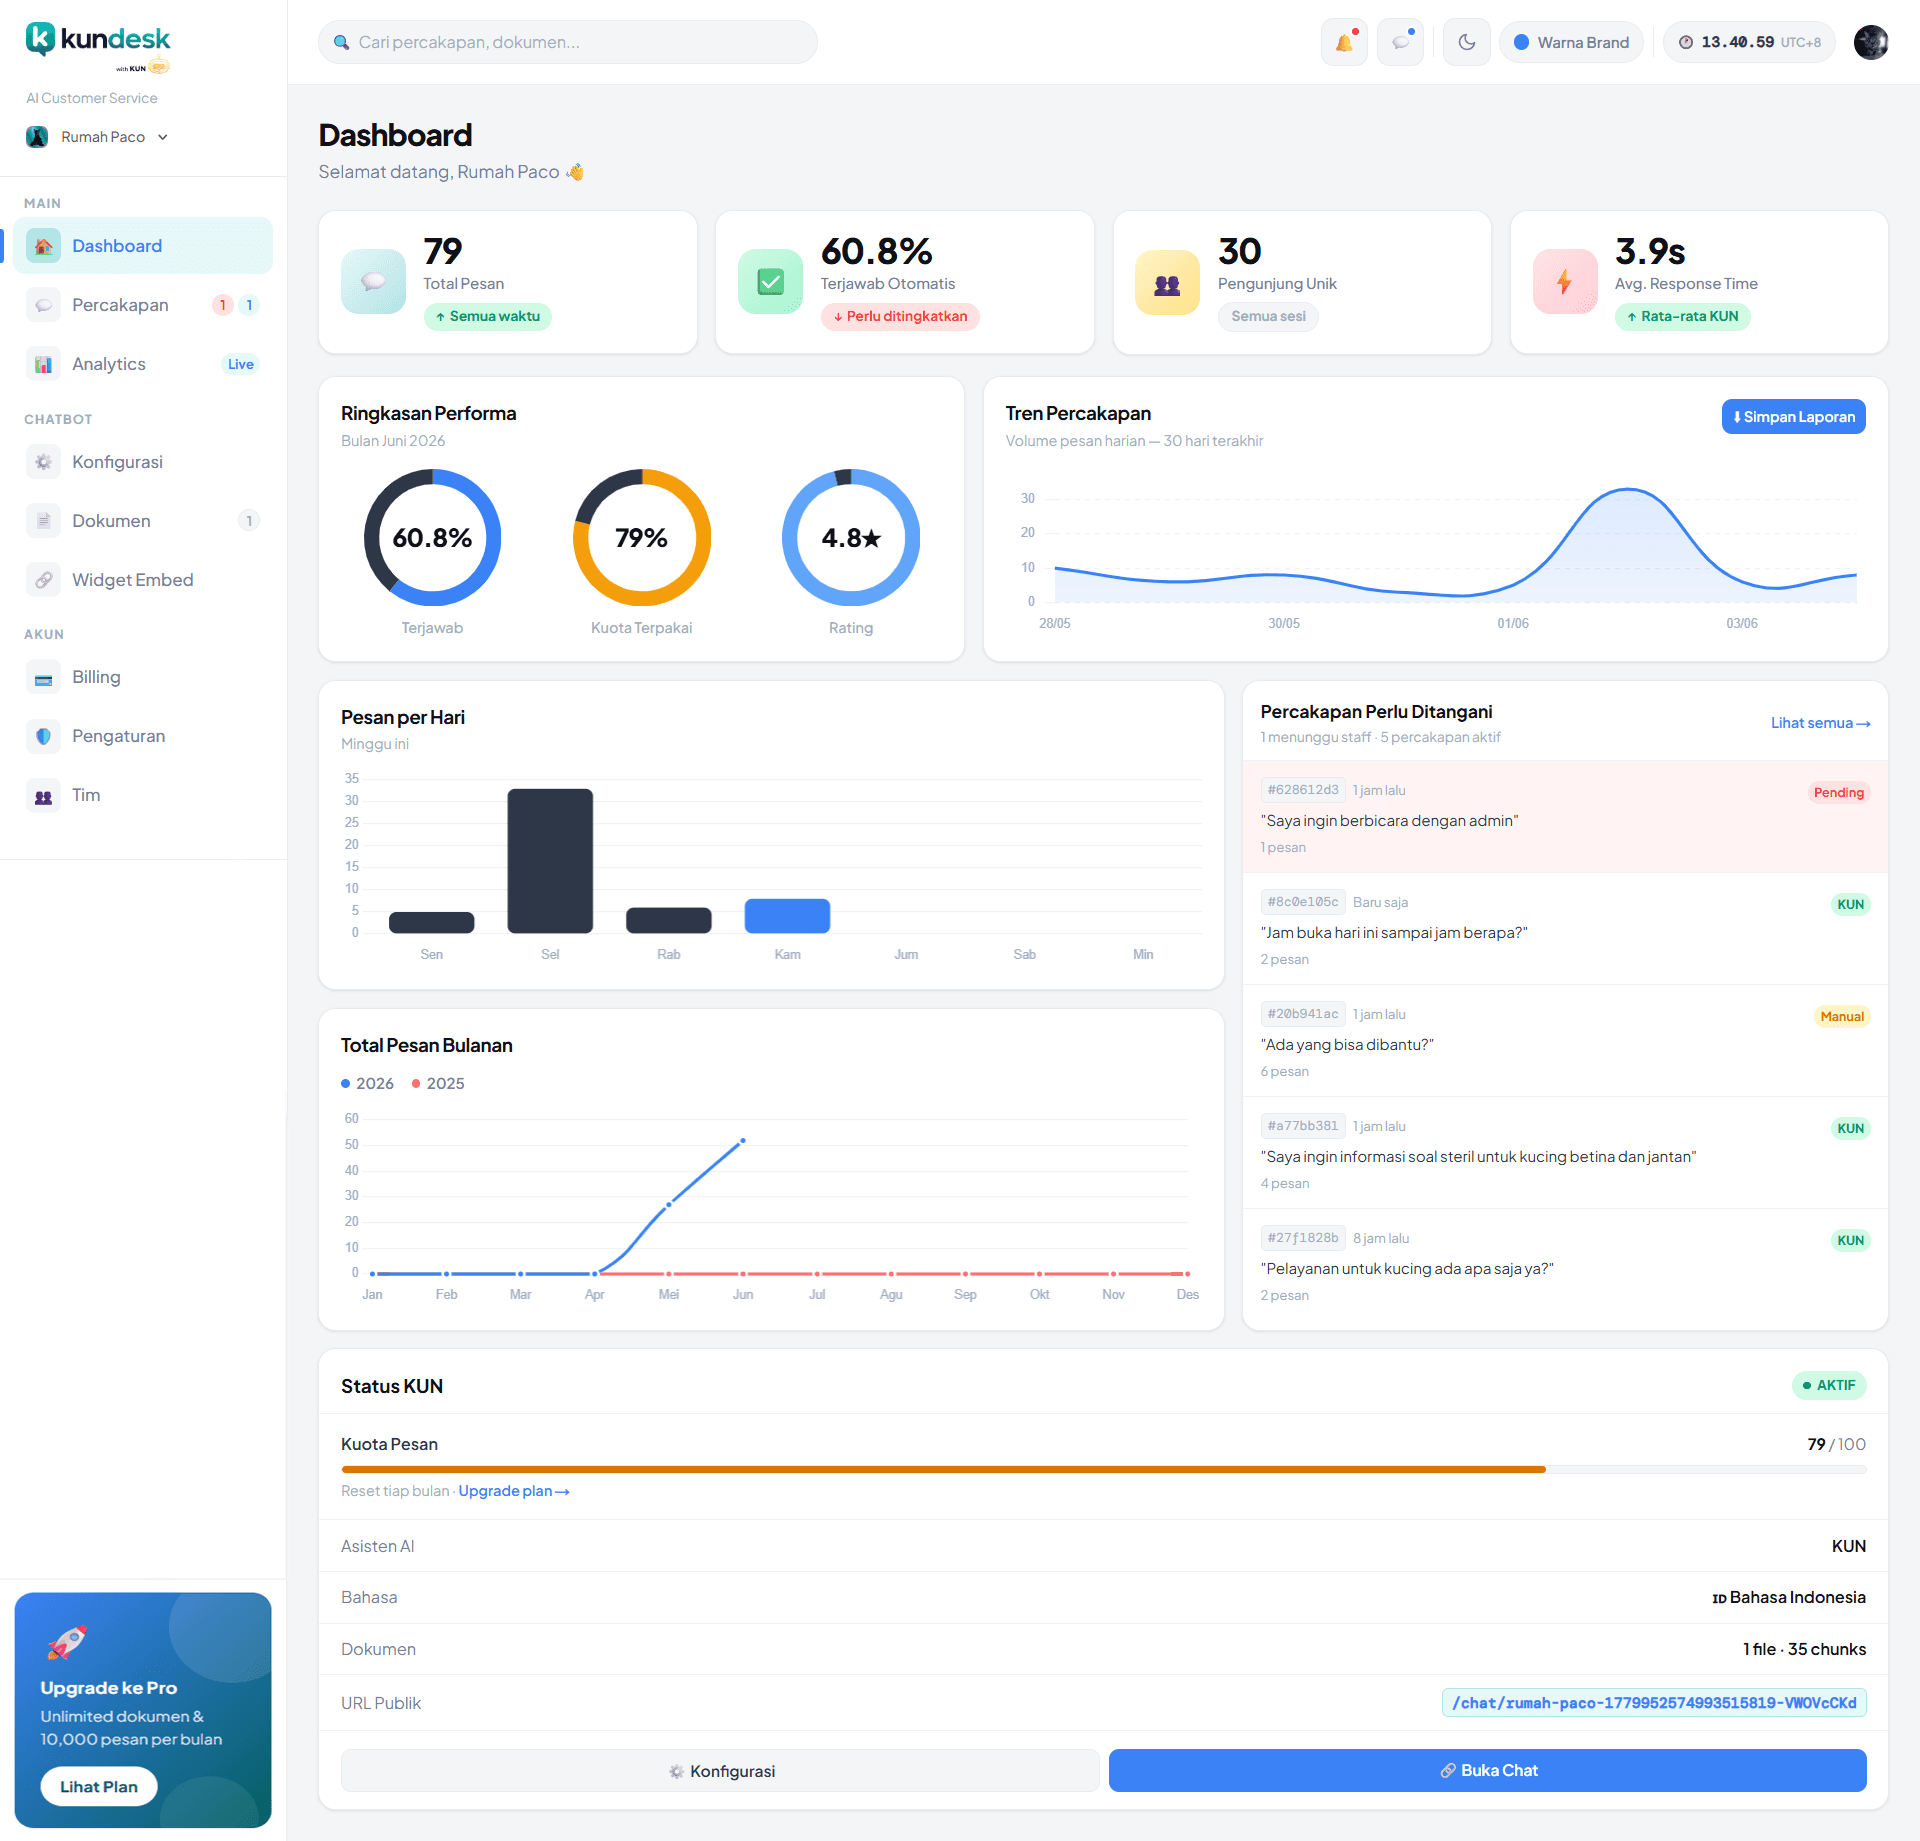Click the Dashboard house icon
This screenshot has width=1920, height=1841.
[x=43, y=246]
